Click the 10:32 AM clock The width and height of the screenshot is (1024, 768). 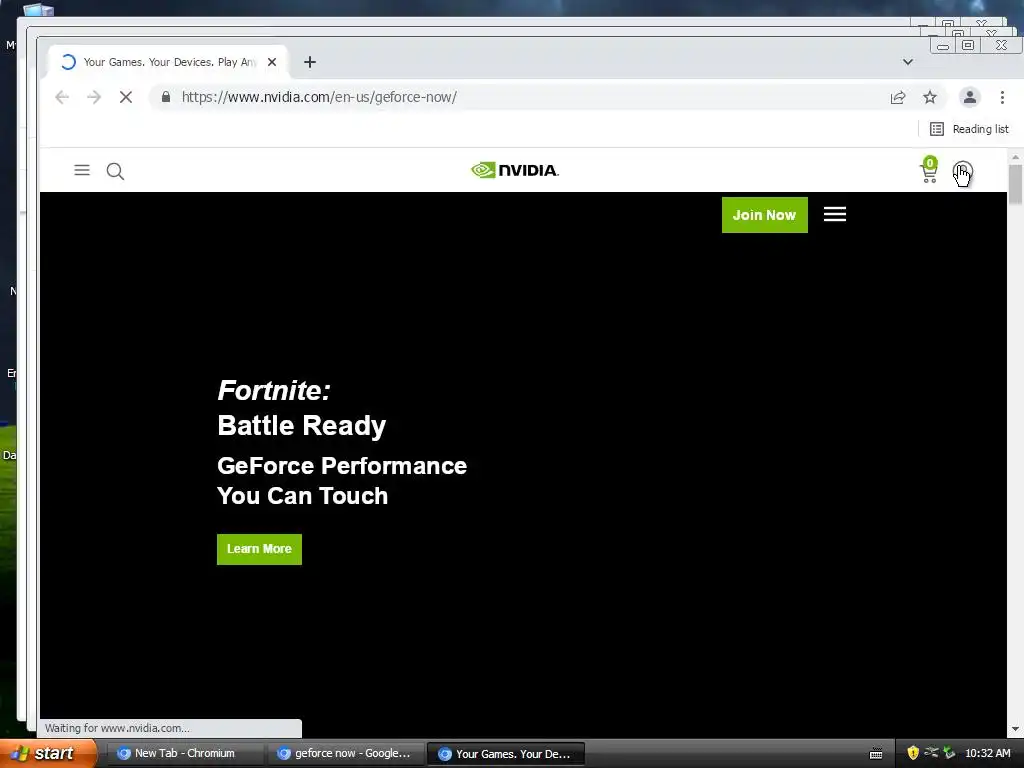987,753
